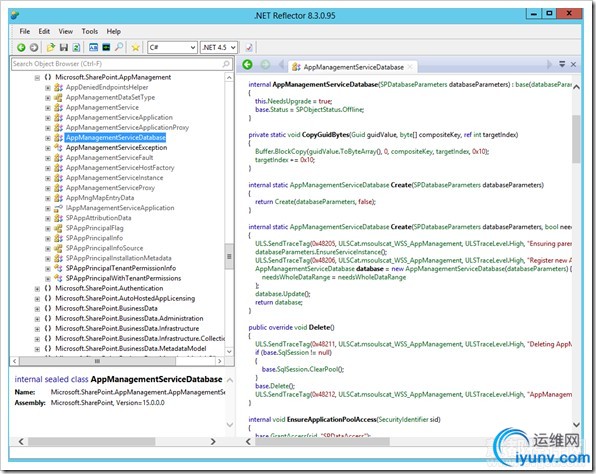This screenshot has width=596, height=474.
Task: Click the Save floppy disk icon
Action: tap(64, 48)
